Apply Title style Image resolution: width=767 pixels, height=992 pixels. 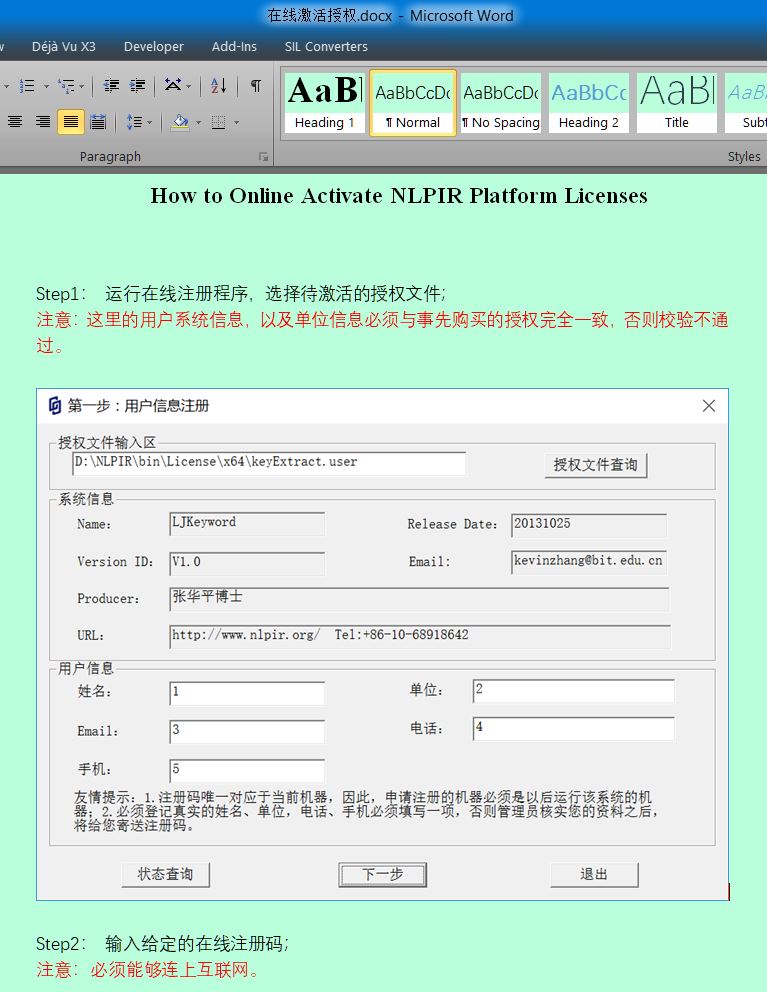point(677,102)
